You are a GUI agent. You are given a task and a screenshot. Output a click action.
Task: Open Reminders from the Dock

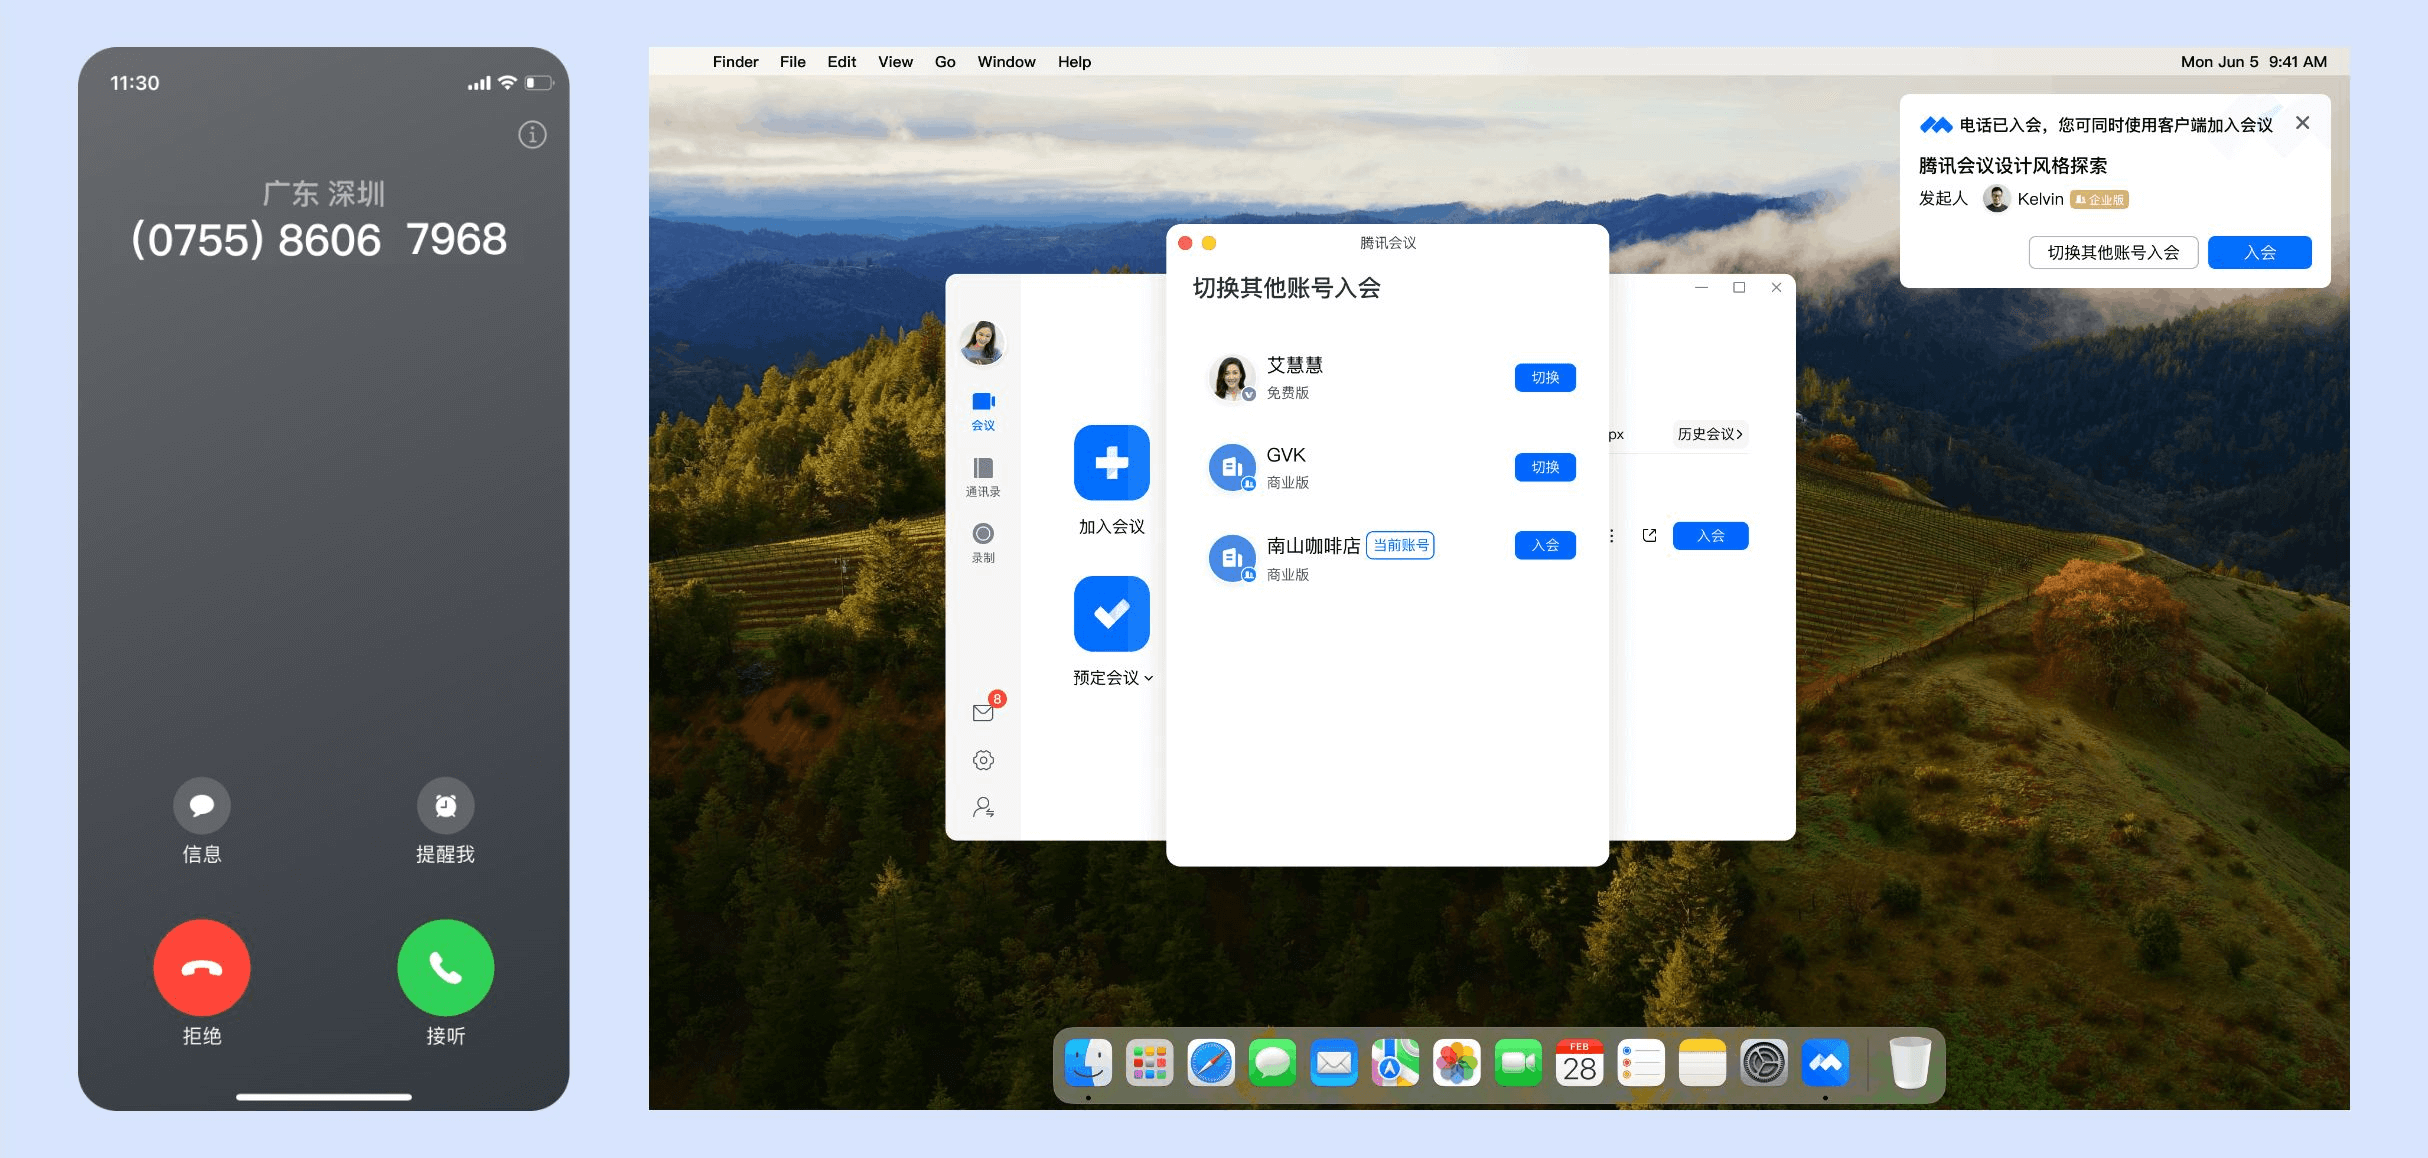pyautogui.click(x=1641, y=1063)
